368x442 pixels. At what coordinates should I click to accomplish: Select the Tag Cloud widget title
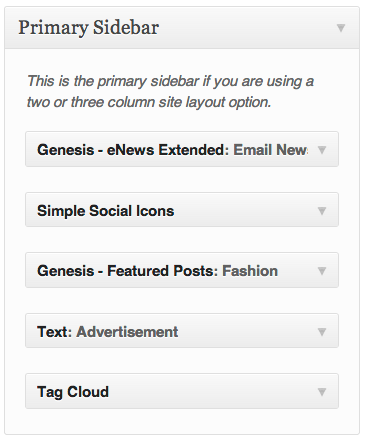73,392
